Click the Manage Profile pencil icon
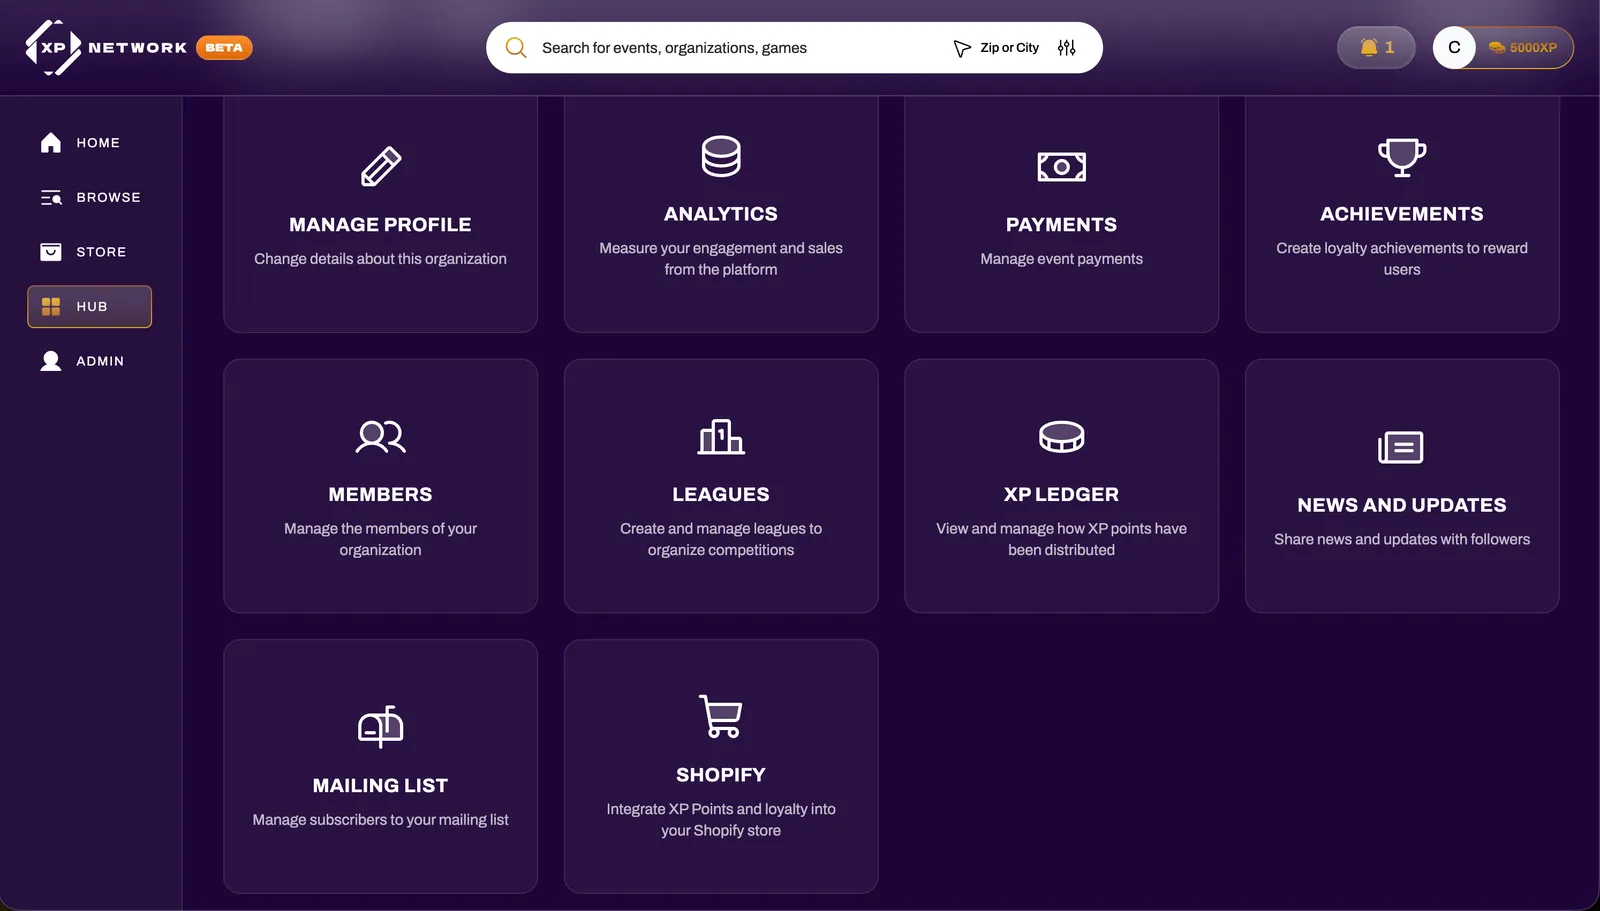 point(381,166)
